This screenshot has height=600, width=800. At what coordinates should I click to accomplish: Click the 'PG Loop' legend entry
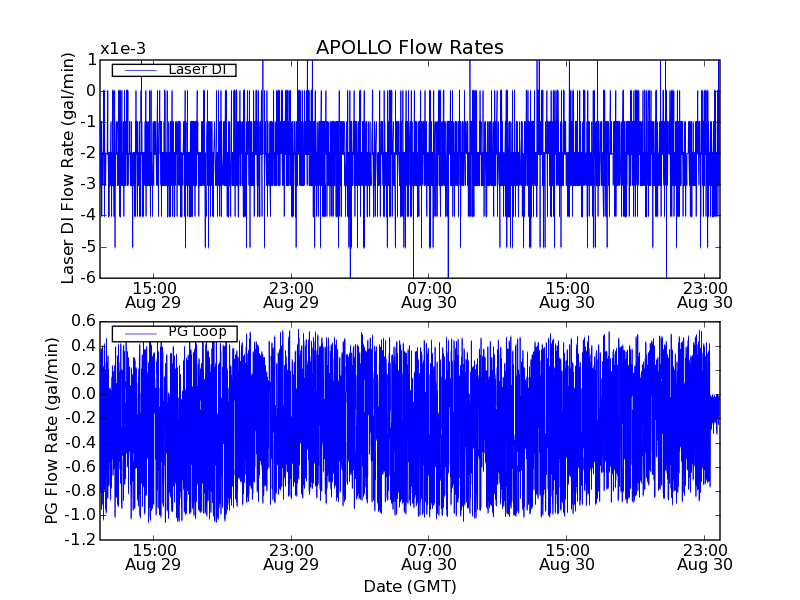pos(174,333)
